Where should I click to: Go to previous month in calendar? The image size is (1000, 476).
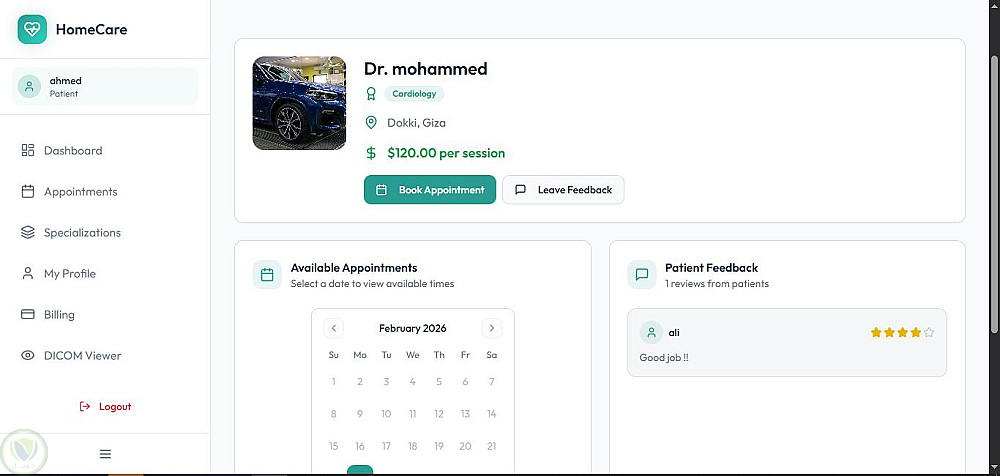point(334,328)
